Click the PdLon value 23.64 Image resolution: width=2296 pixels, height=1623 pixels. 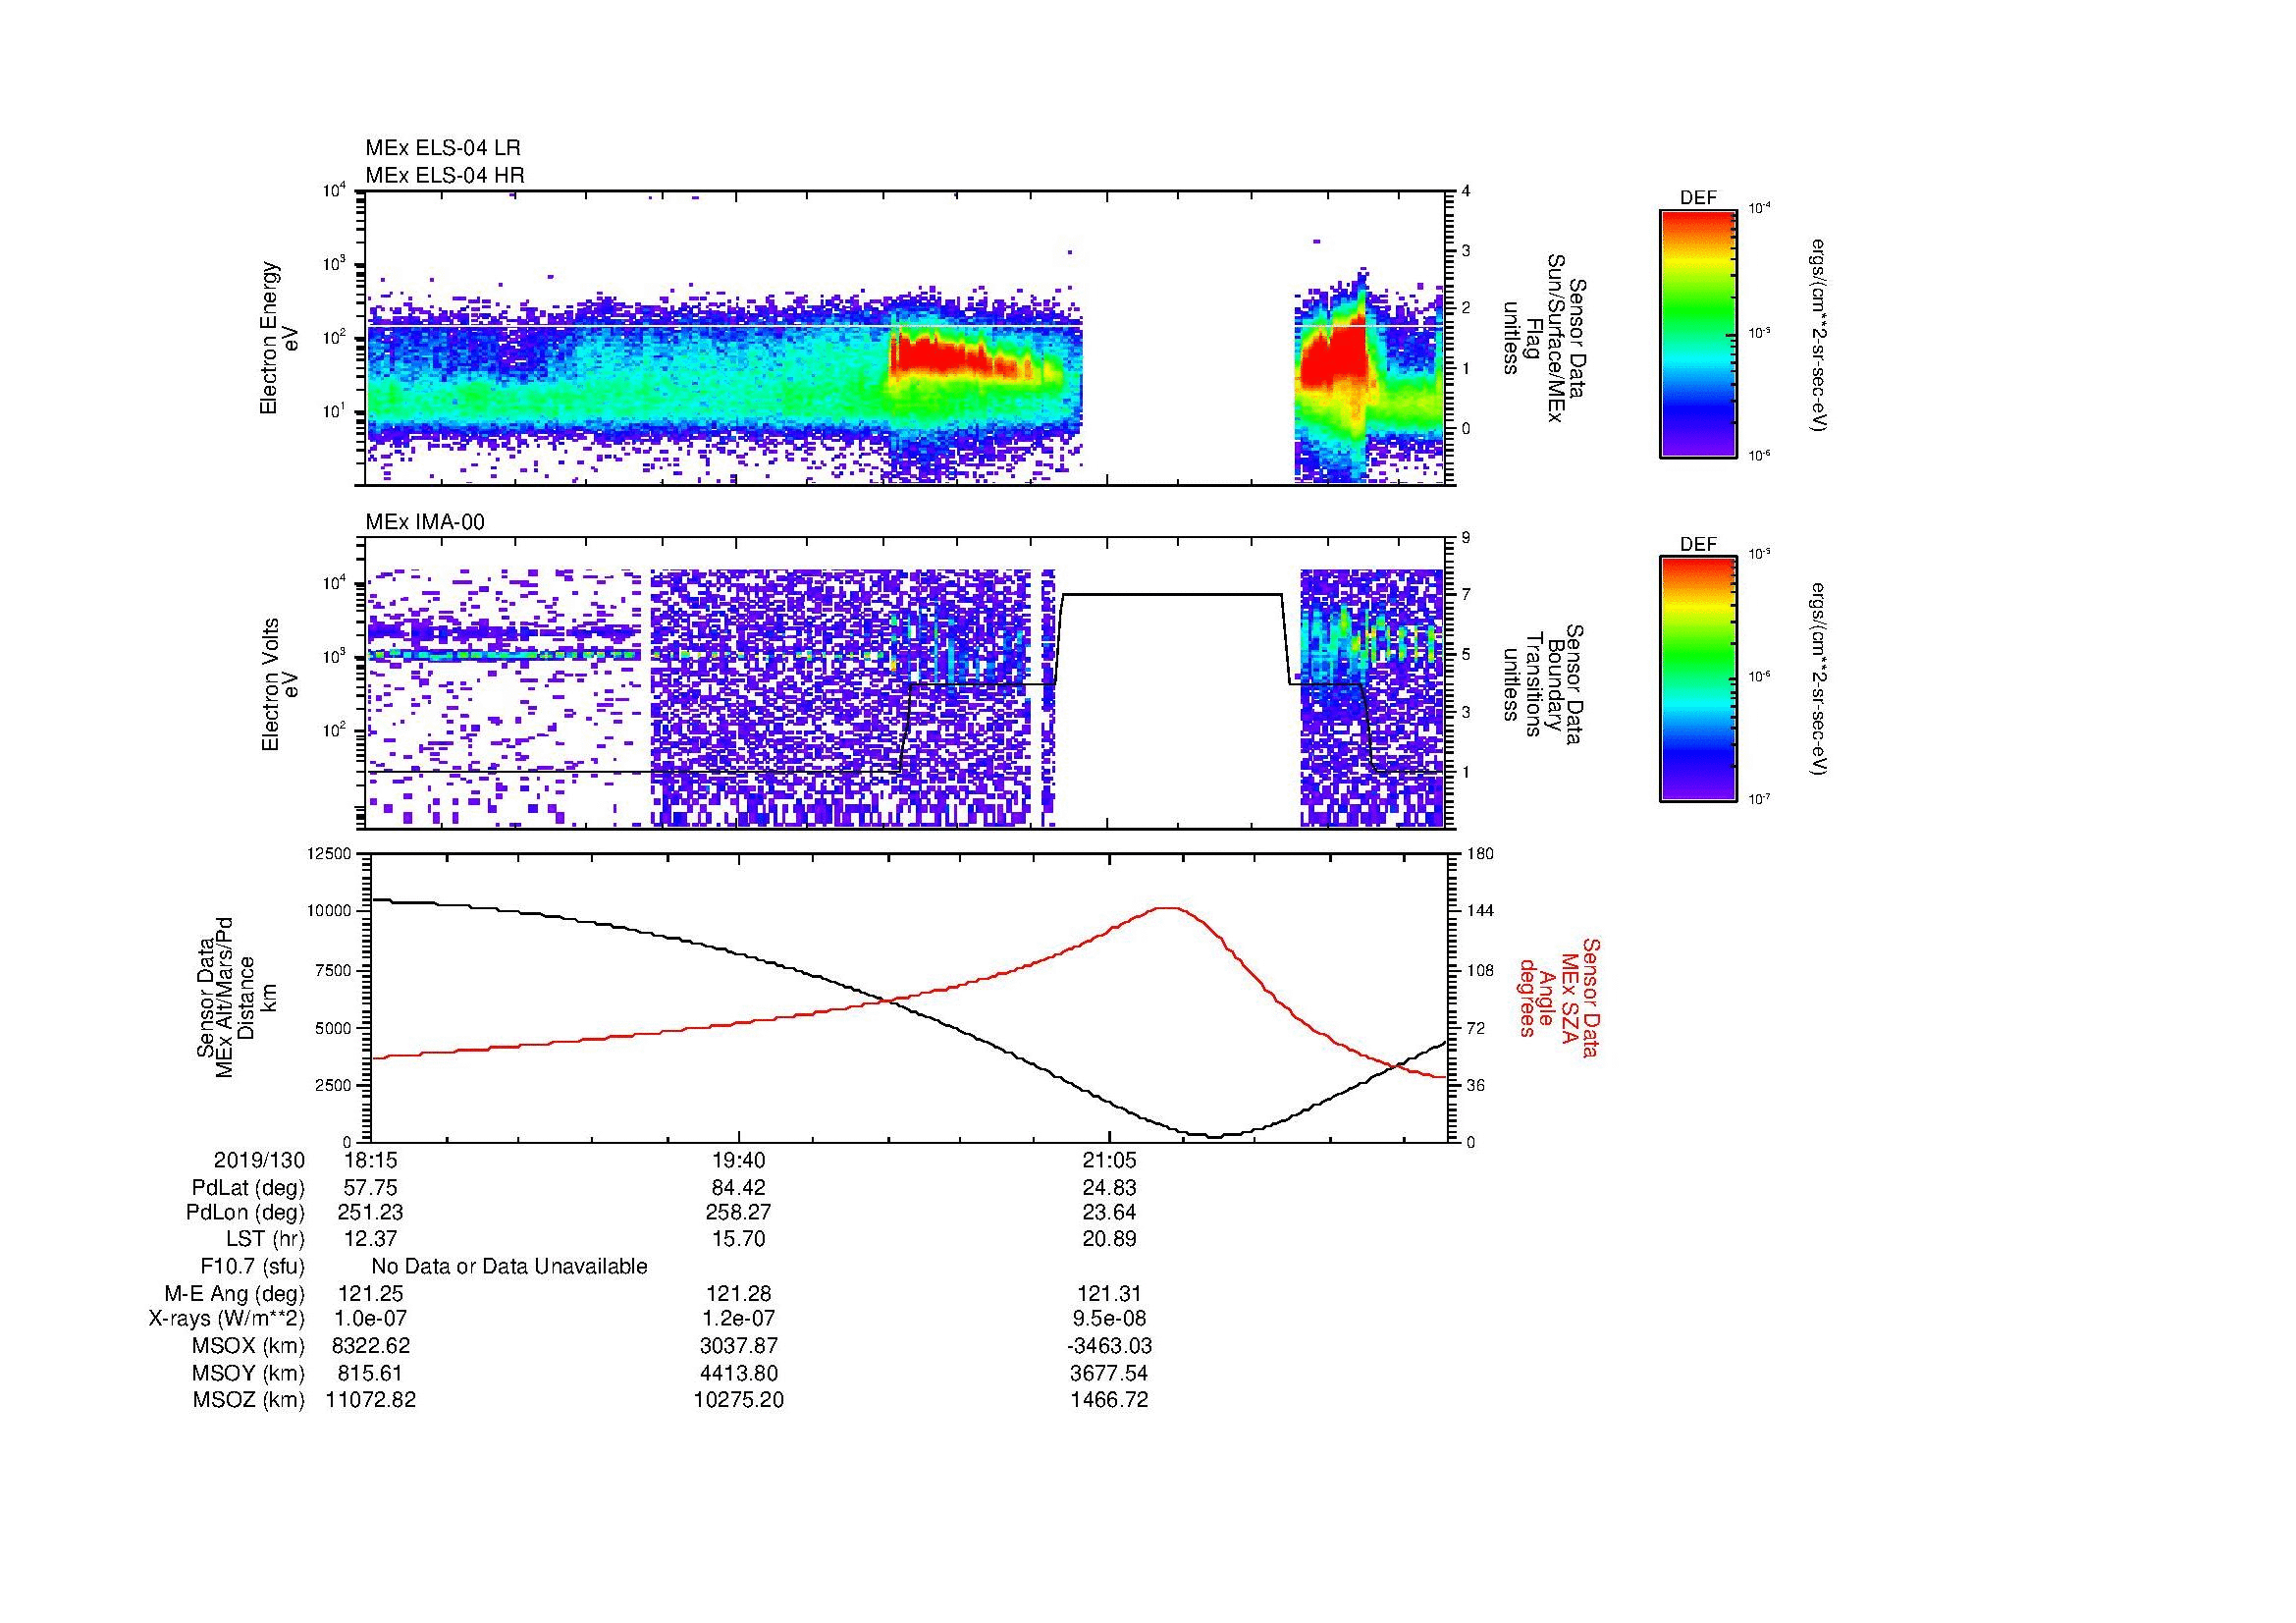(x=1109, y=1213)
